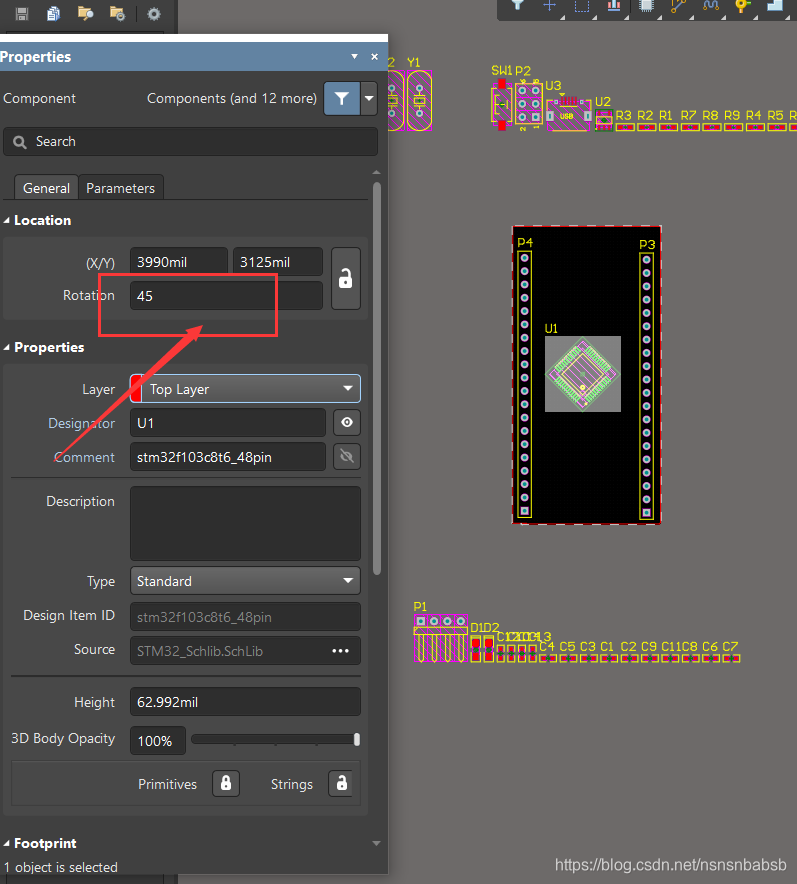Viewport: 797px width, 884px height.
Task: Collapse the Properties section
Action: pyautogui.click(x=7, y=347)
